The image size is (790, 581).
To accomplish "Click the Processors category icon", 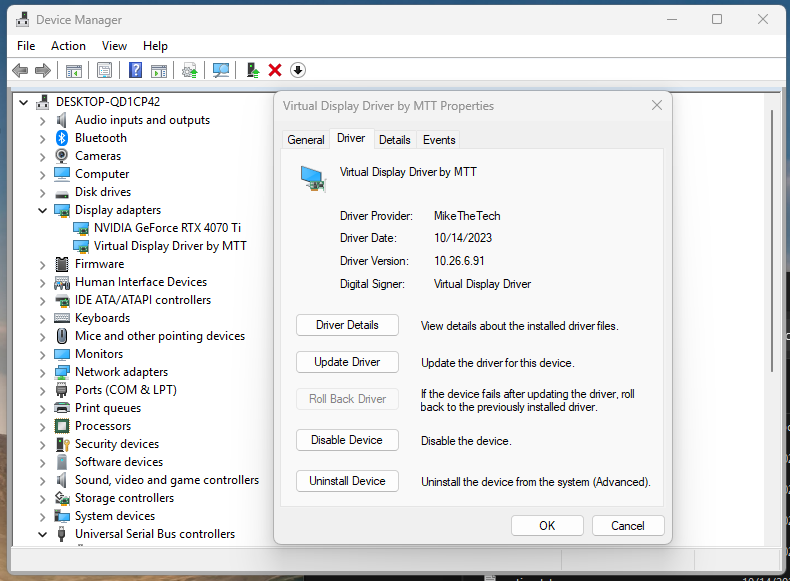I will pyautogui.click(x=61, y=426).
